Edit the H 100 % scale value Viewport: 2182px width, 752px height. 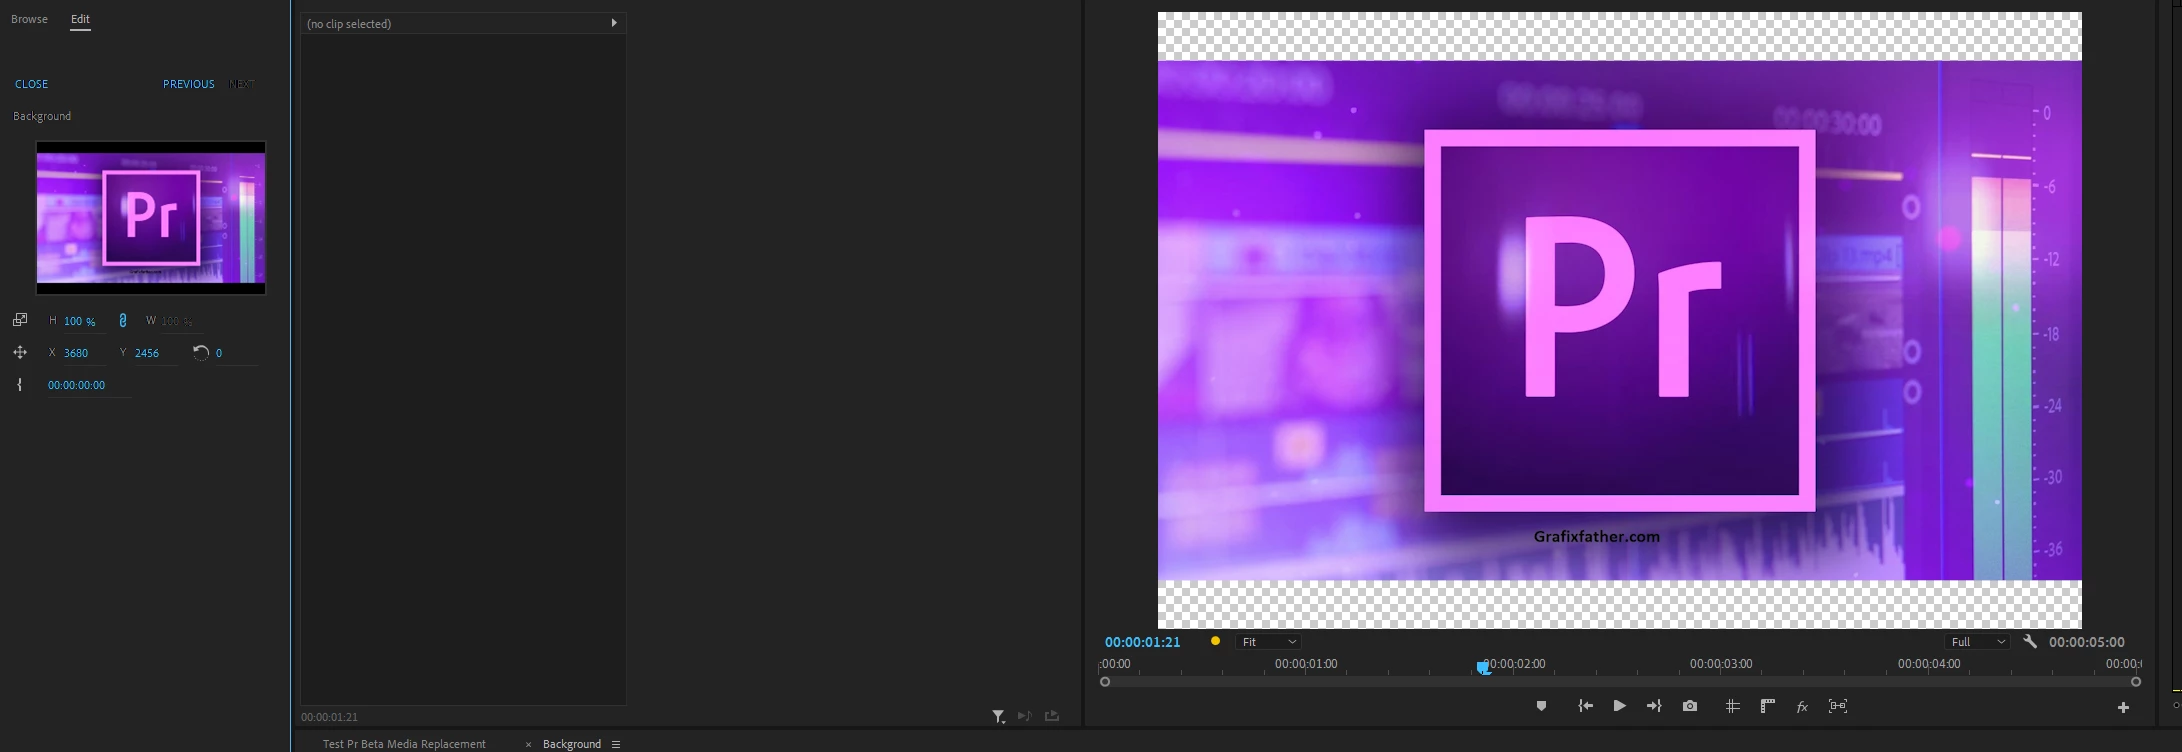tap(80, 321)
